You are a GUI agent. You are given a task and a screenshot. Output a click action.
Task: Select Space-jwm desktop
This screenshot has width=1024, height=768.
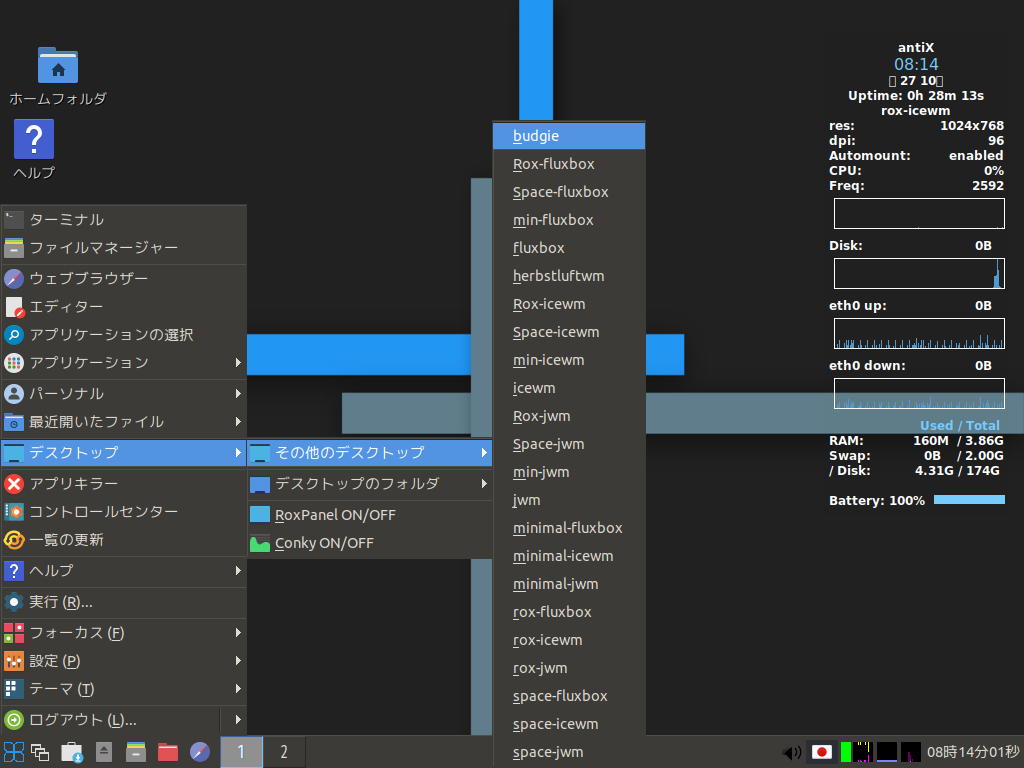click(x=569, y=444)
